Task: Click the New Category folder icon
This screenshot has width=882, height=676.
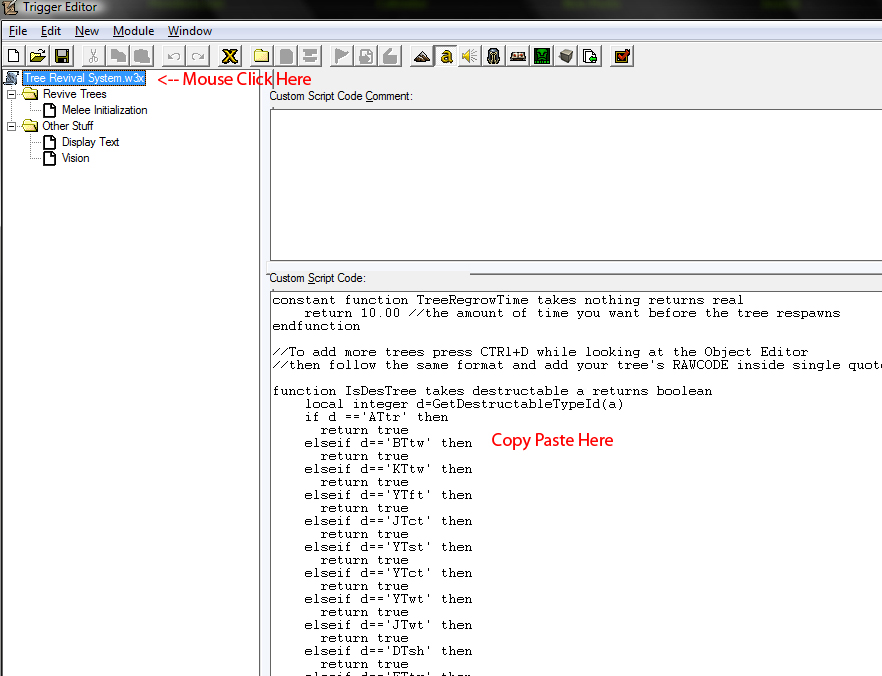Action: 262,56
